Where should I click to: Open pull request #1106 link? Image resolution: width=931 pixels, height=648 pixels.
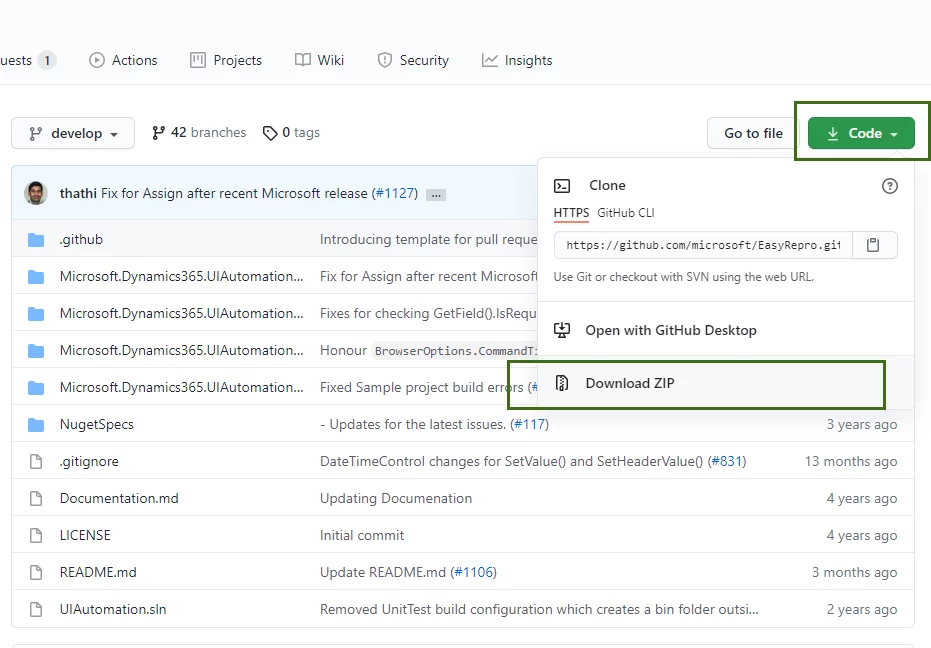coord(474,572)
